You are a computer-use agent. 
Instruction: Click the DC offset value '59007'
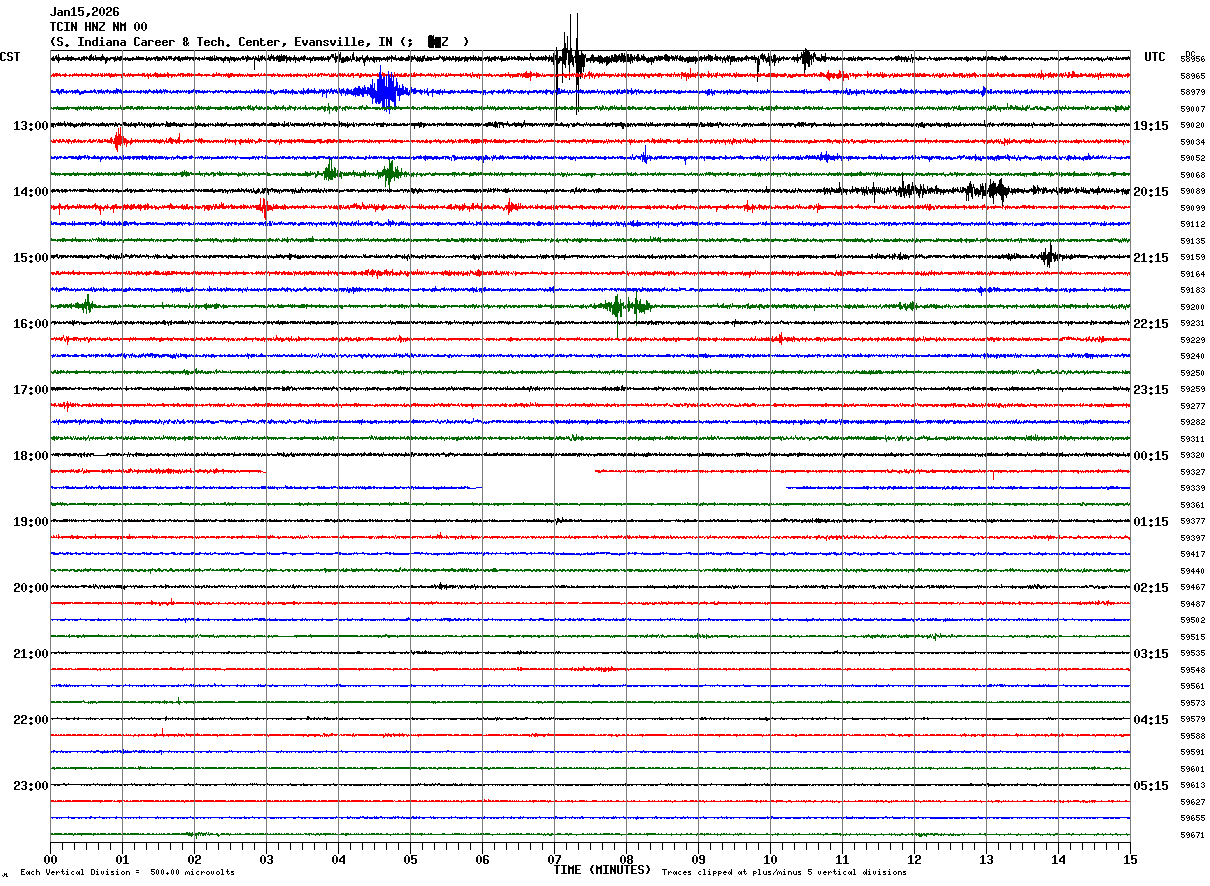point(1192,109)
